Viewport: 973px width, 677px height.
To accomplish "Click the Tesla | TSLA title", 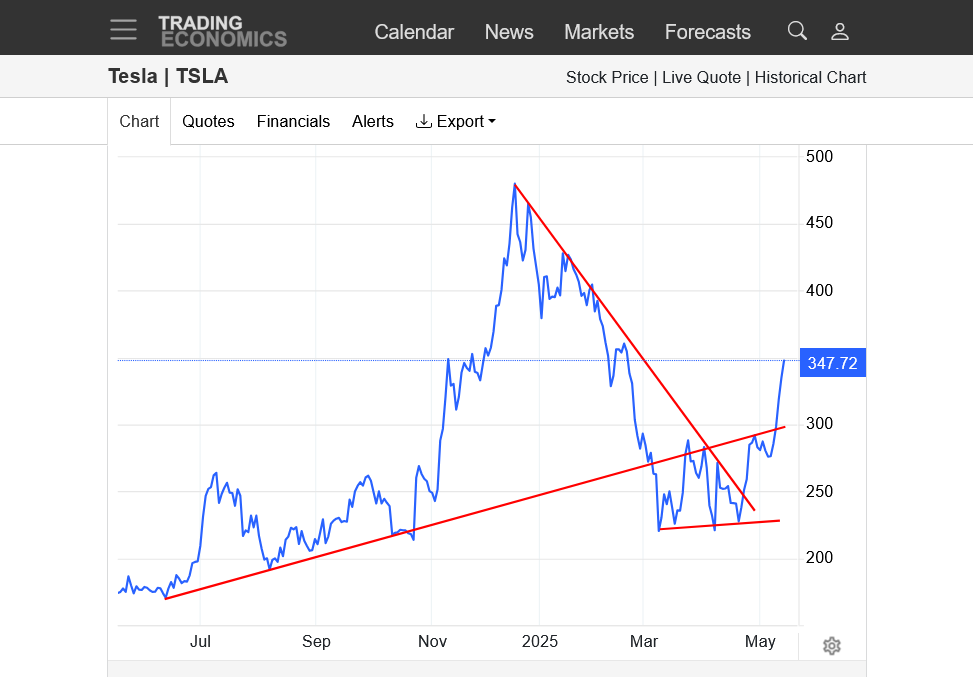I will coord(168,76).
